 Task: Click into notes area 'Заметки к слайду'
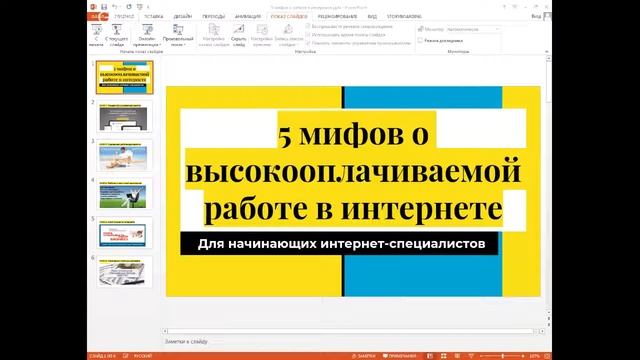pos(186,341)
